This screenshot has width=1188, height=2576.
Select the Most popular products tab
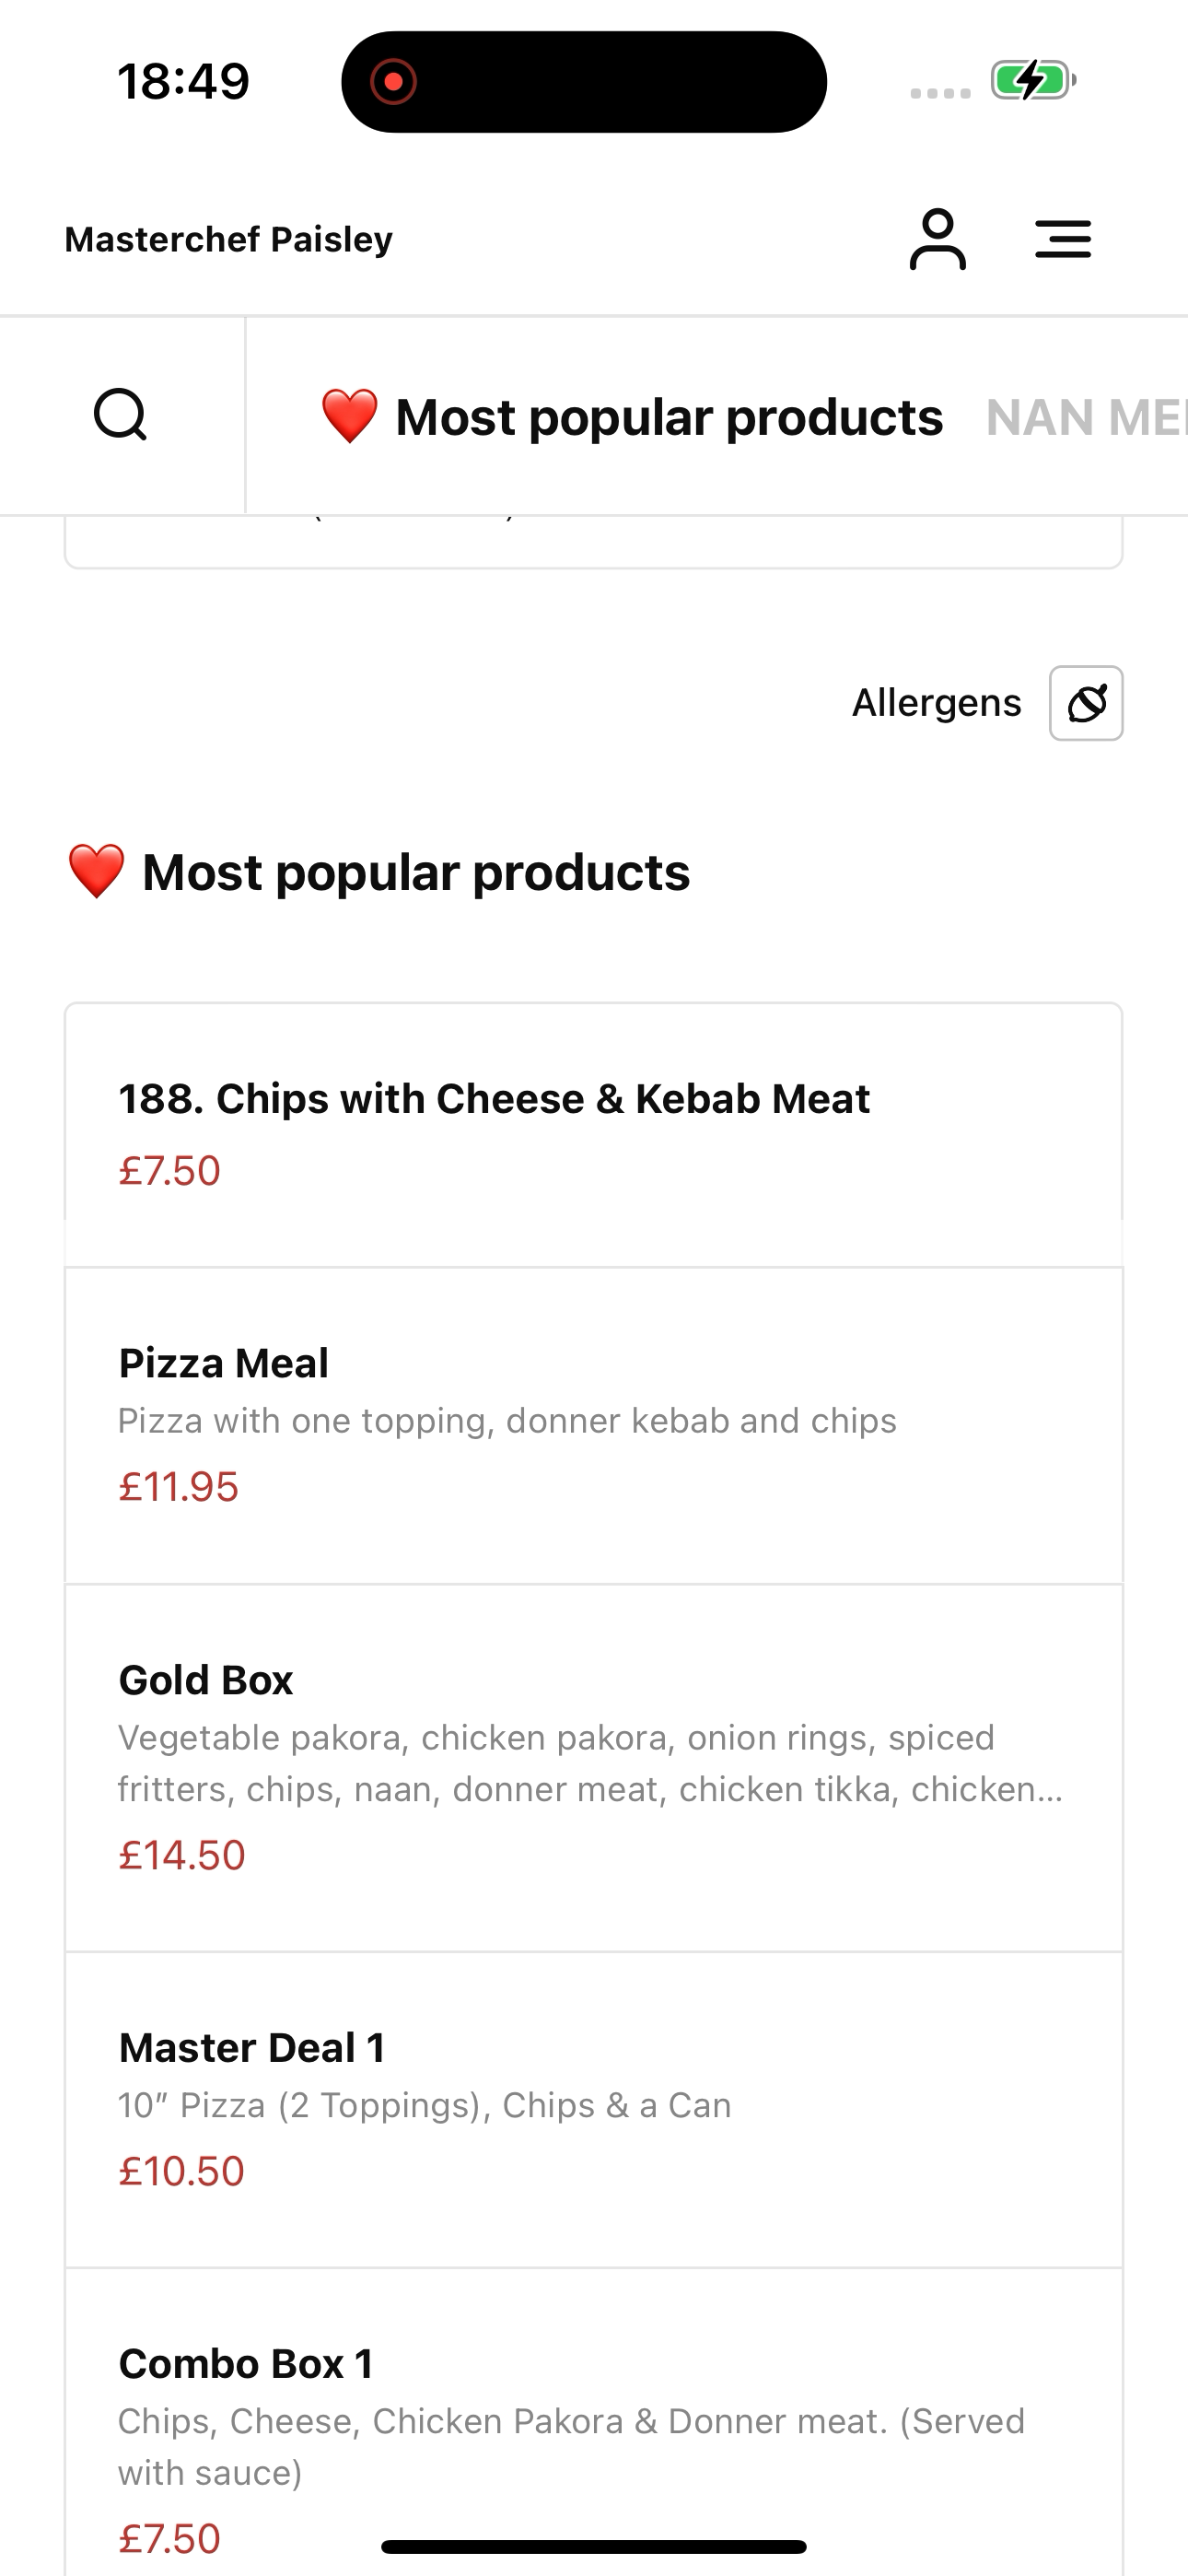pos(631,417)
